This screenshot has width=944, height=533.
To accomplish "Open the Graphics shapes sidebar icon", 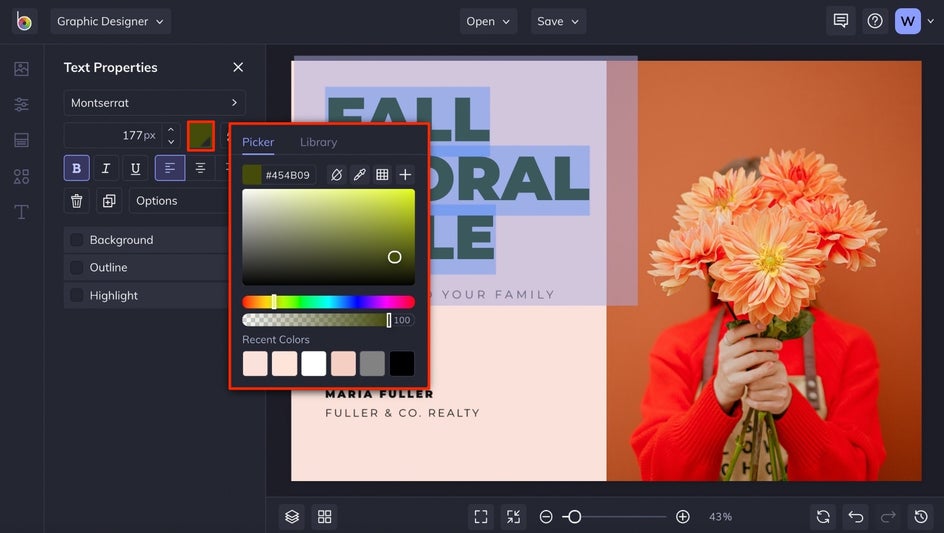I will pyautogui.click(x=22, y=176).
